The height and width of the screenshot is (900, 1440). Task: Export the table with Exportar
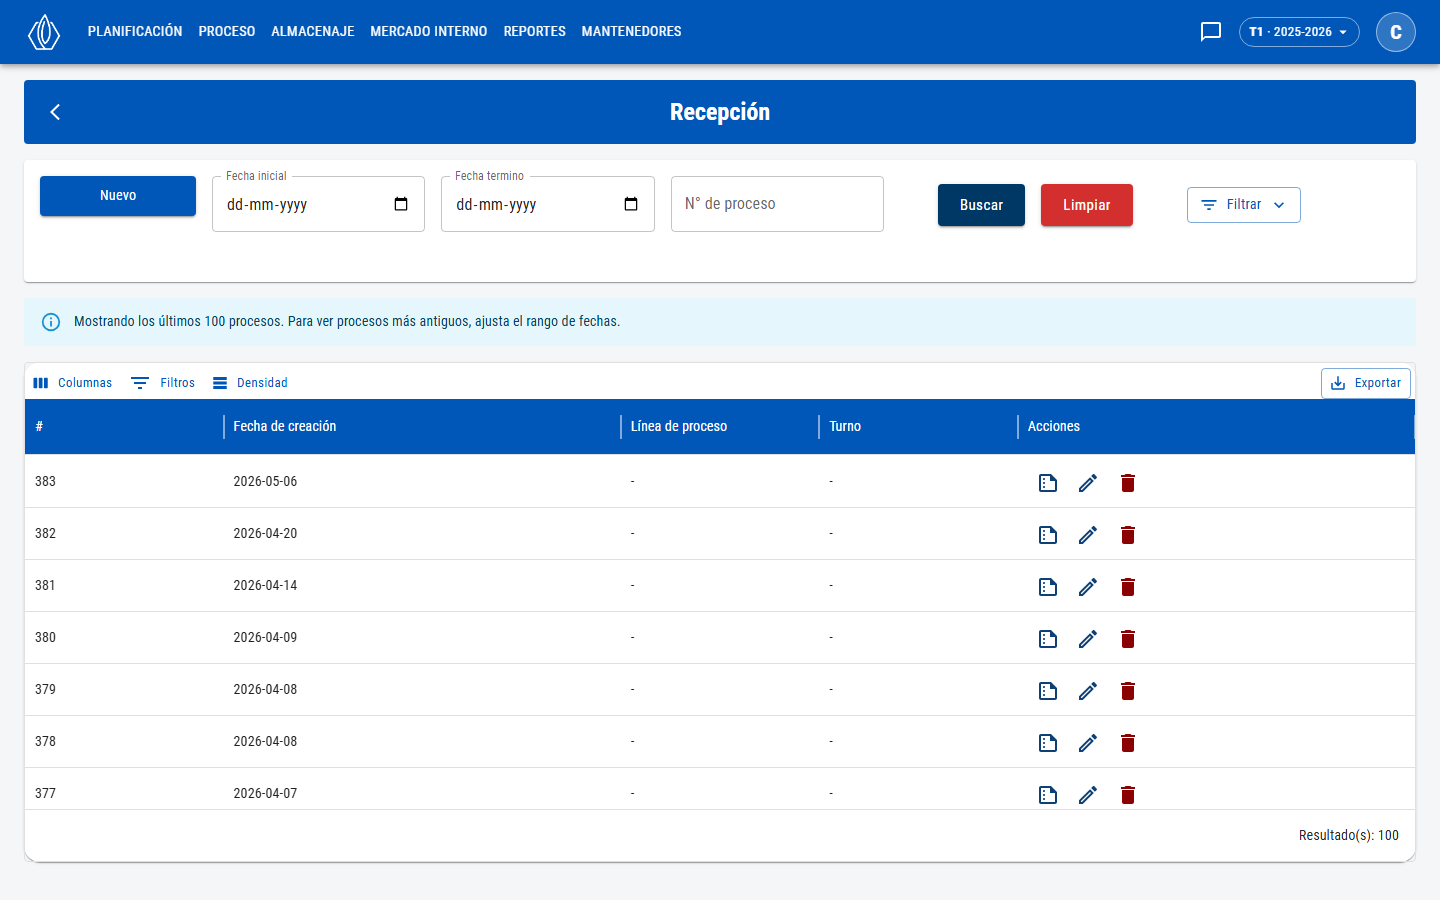1366,383
